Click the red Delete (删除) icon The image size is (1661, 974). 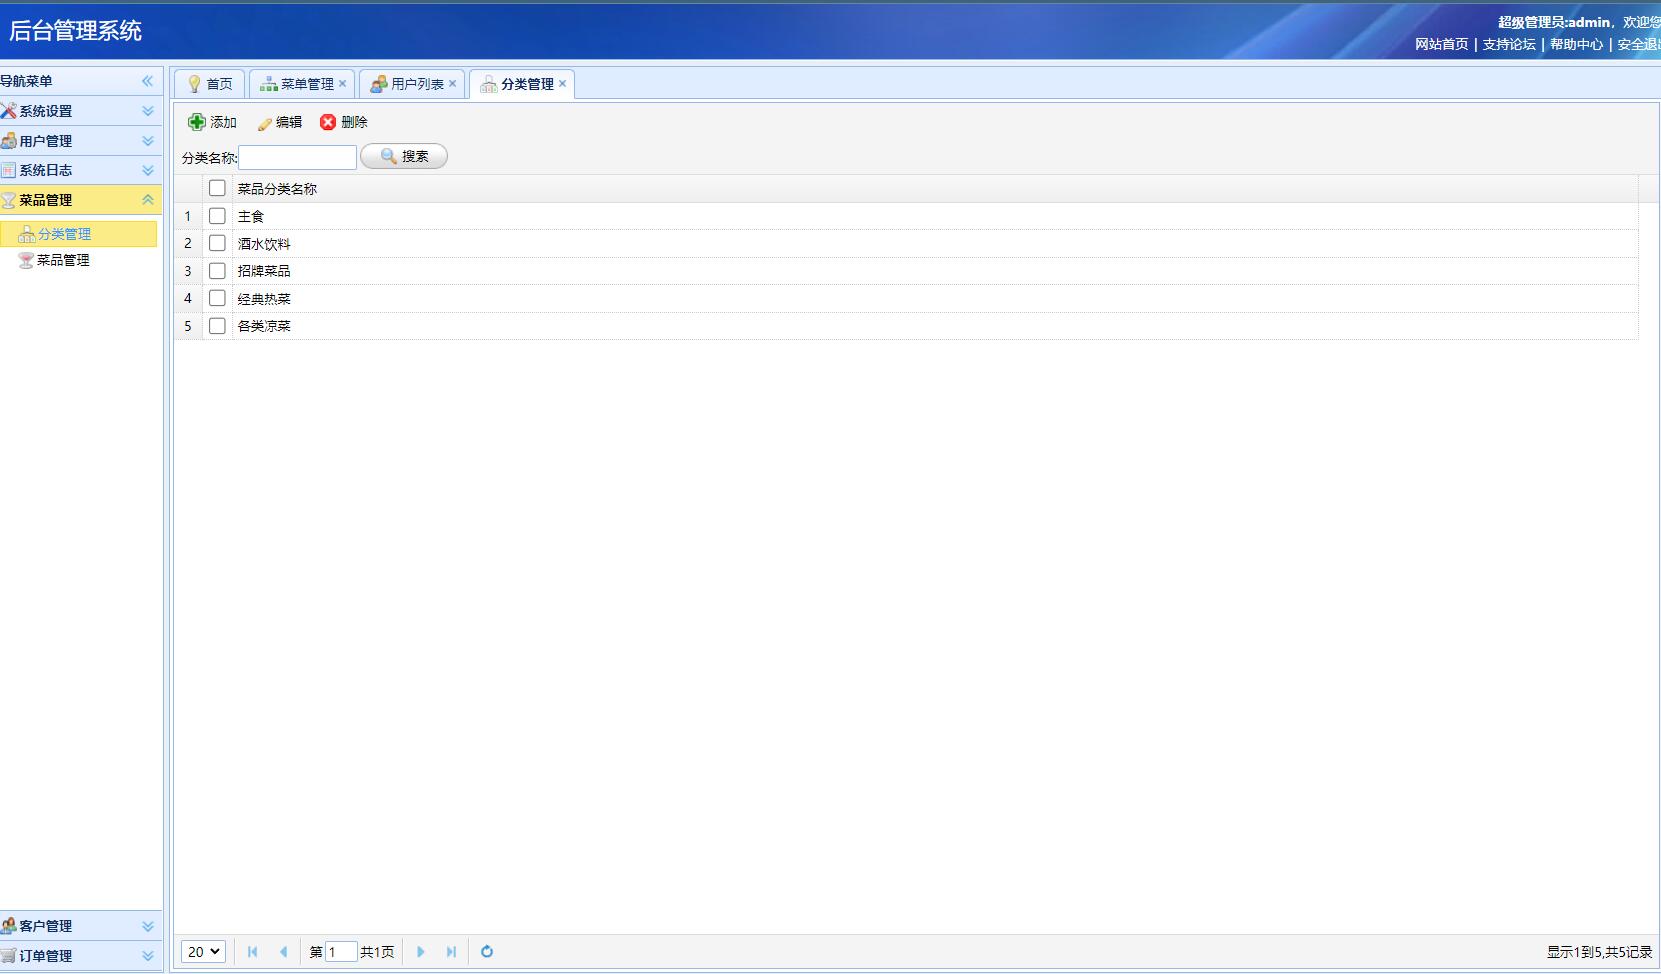tap(328, 122)
